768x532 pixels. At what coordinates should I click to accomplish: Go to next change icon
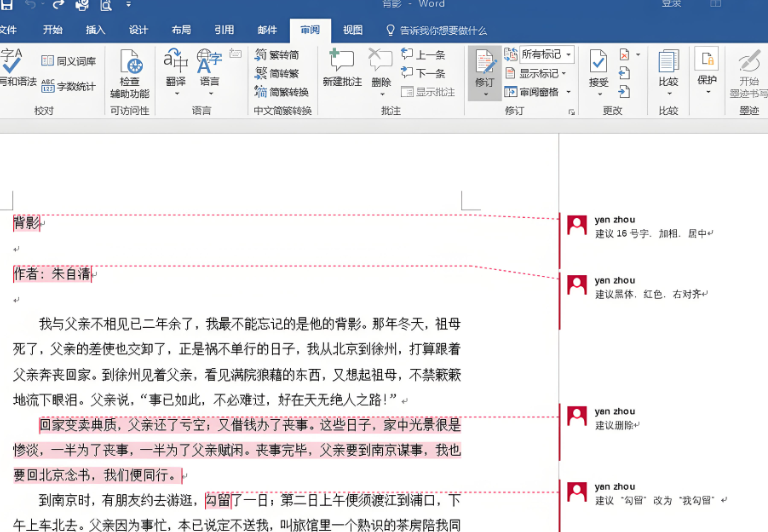(x=624, y=92)
